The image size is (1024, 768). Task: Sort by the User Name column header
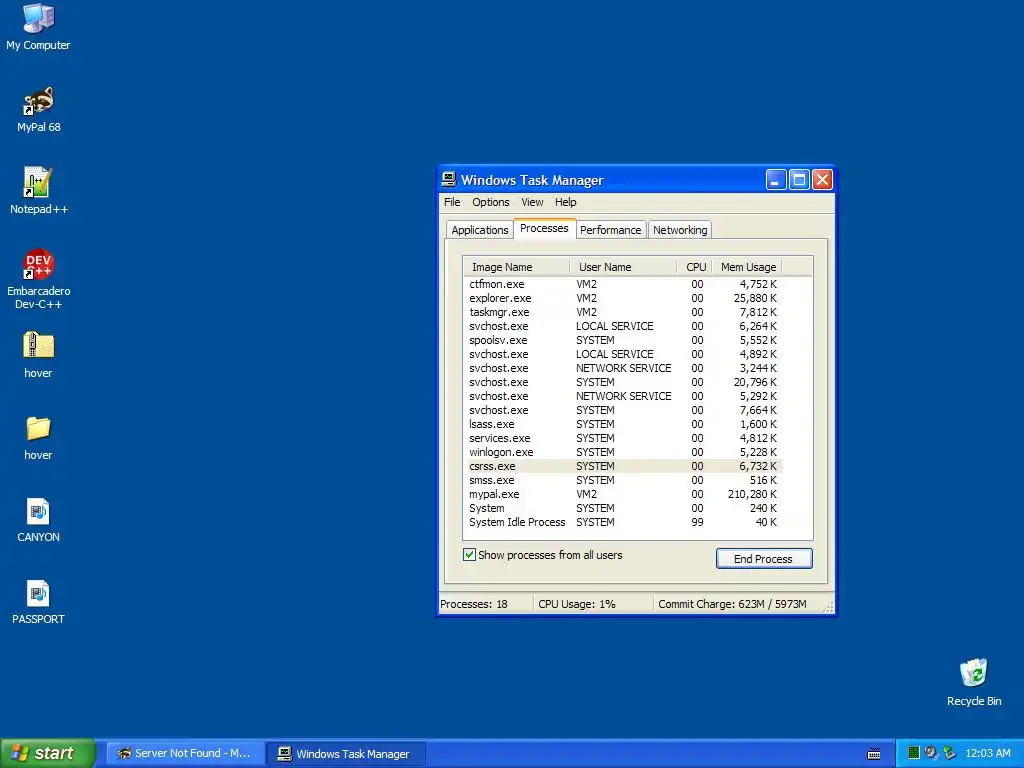point(624,267)
